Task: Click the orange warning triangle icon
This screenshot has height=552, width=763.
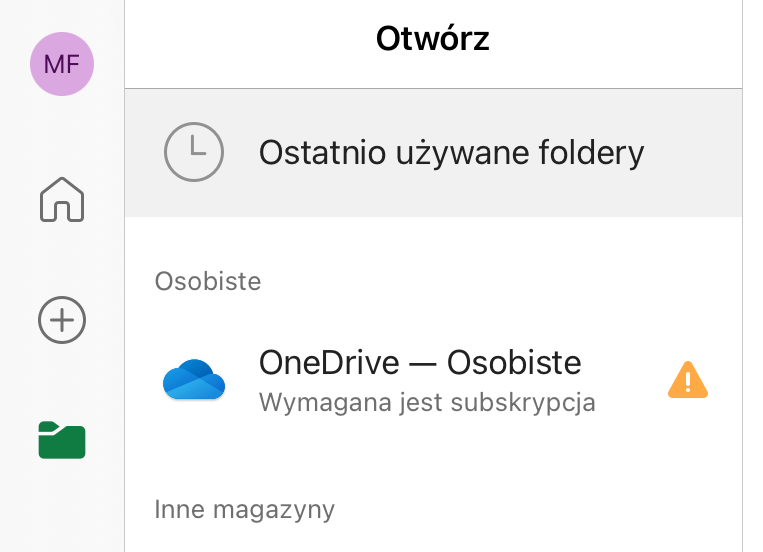Action: [688, 380]
